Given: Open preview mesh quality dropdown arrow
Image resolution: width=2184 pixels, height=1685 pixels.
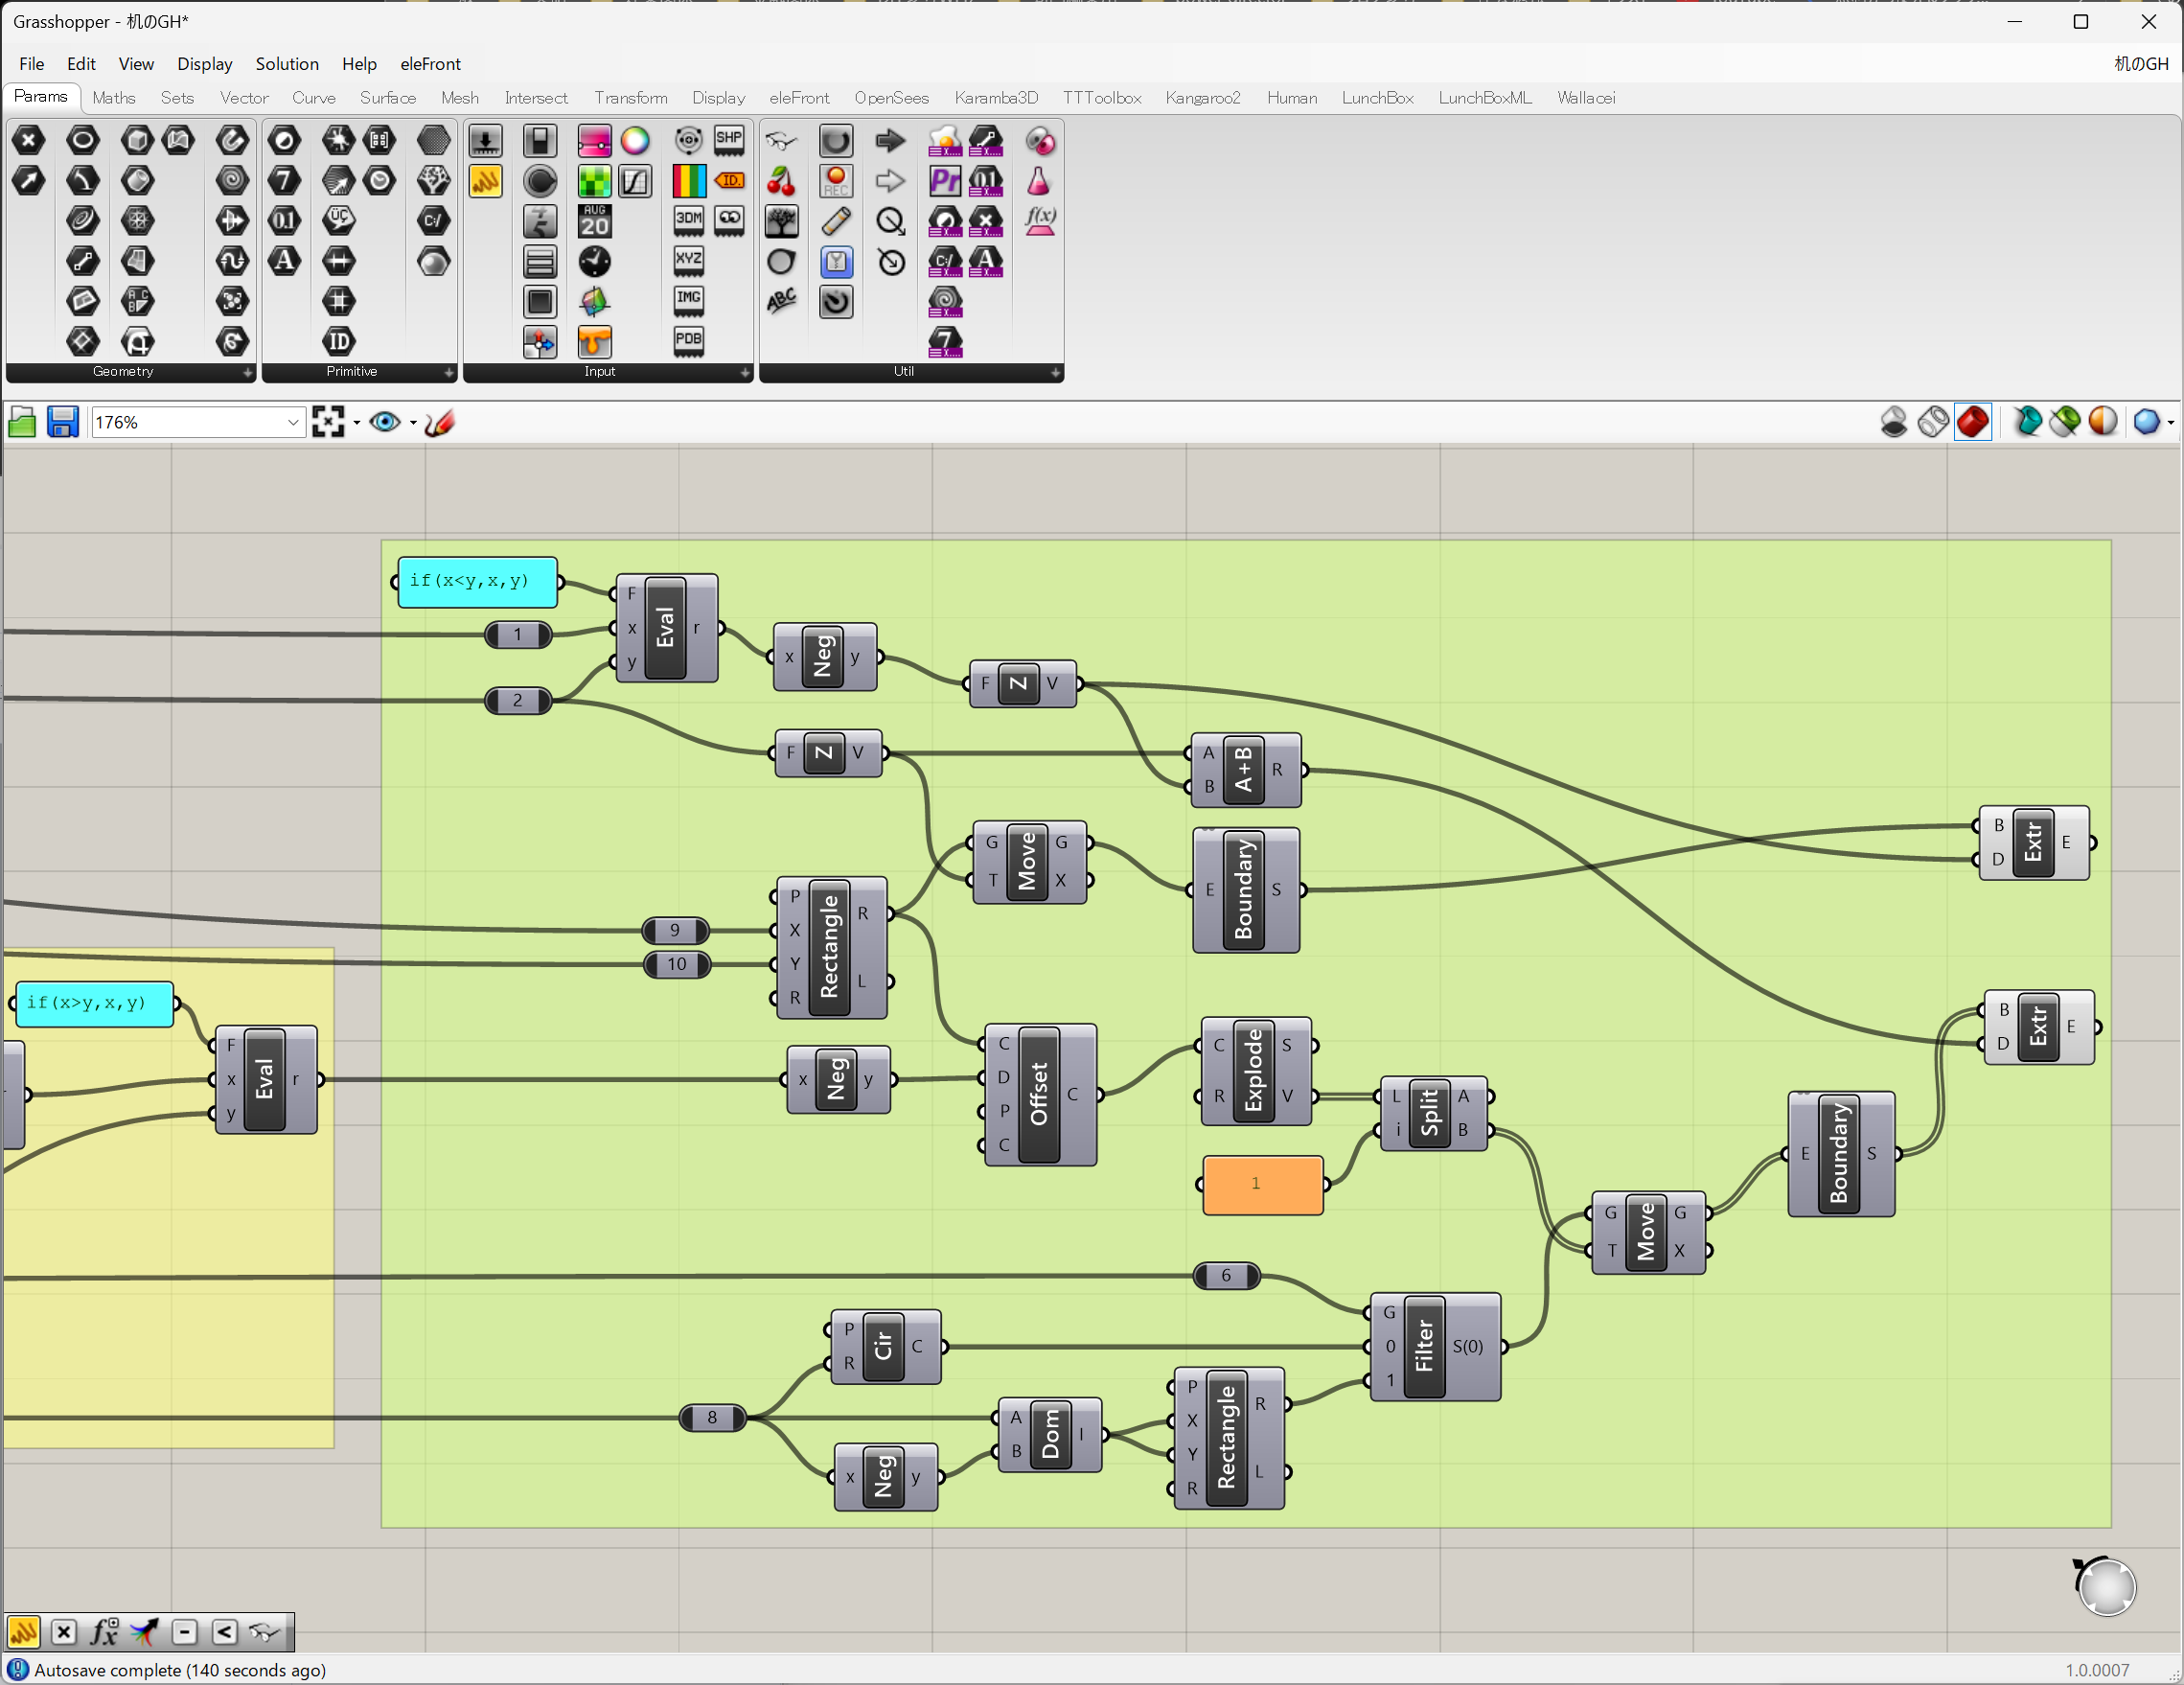Looking at the screenshot, I should pyautogui.click(x=2171, y=423).
